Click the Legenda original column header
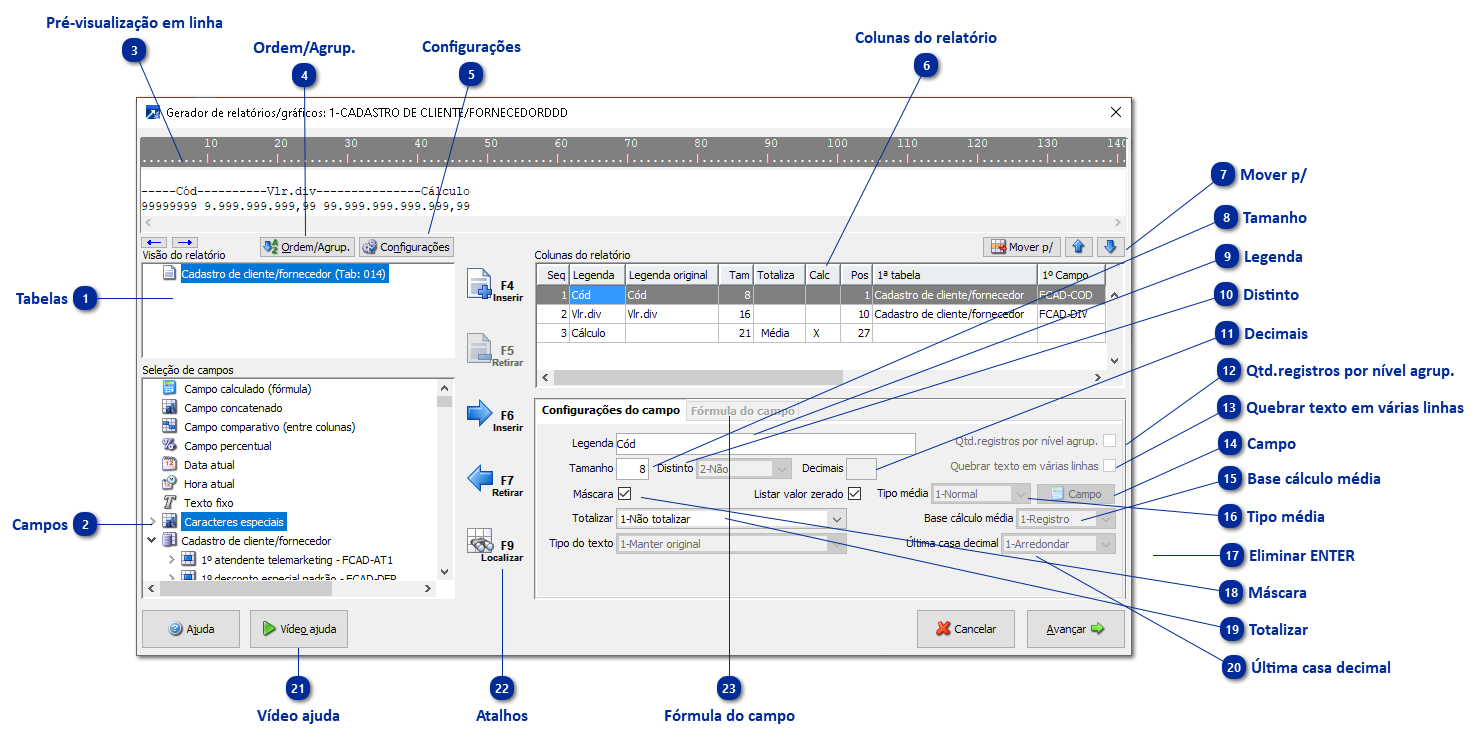 click(672, 274)
